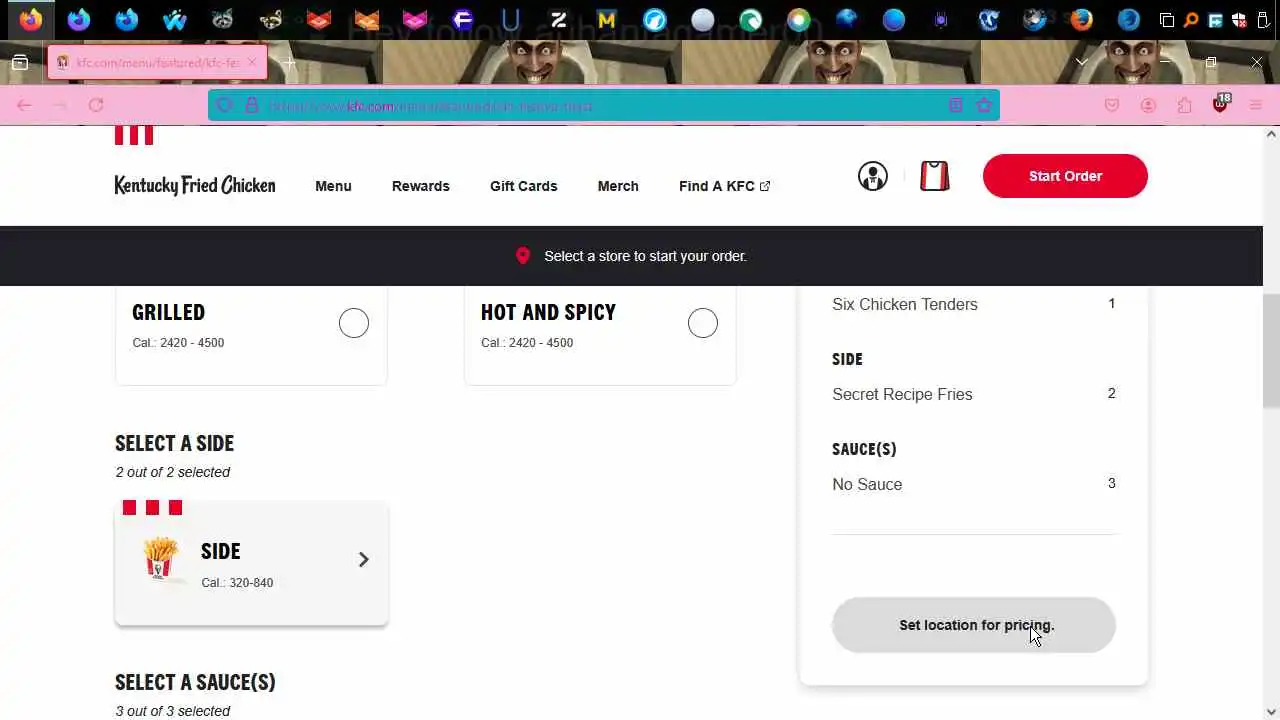Select the Hot and Spicy radio option
Viewport: 1280px width, 720px height.
pos(703,323)
